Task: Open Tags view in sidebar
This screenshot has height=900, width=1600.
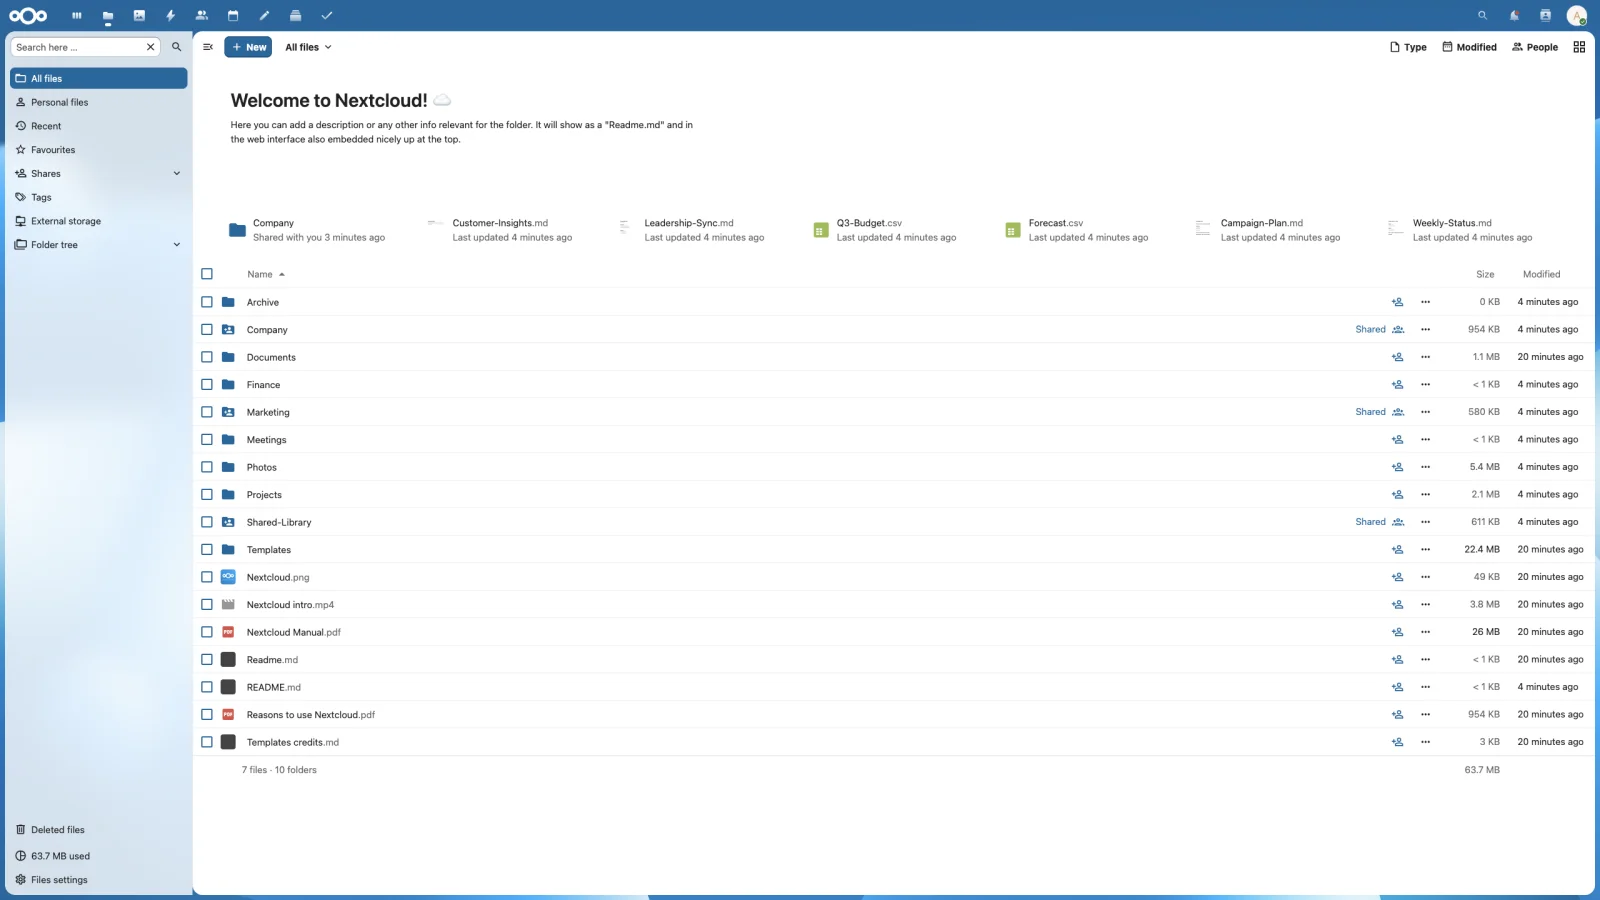Action: [x=99, y=197]
